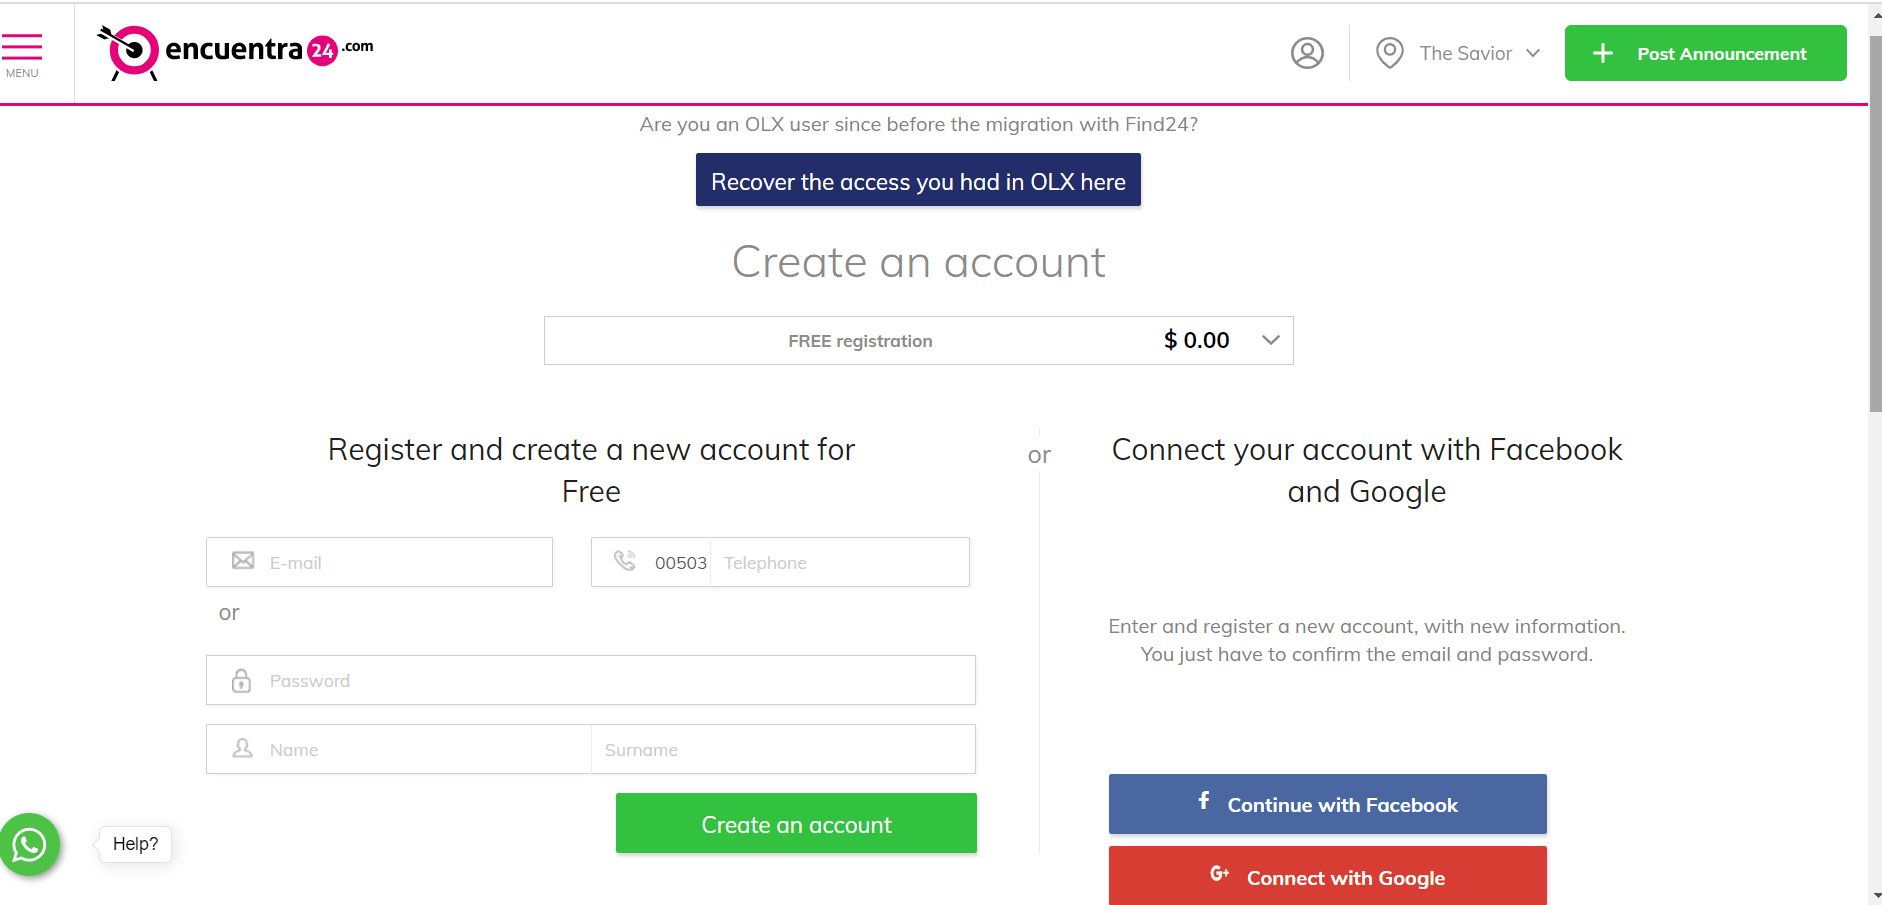Click the envelope icon in the E-mail field
Image resolution: width=1882 pixels, height=905 pixels.
(242, 561)
